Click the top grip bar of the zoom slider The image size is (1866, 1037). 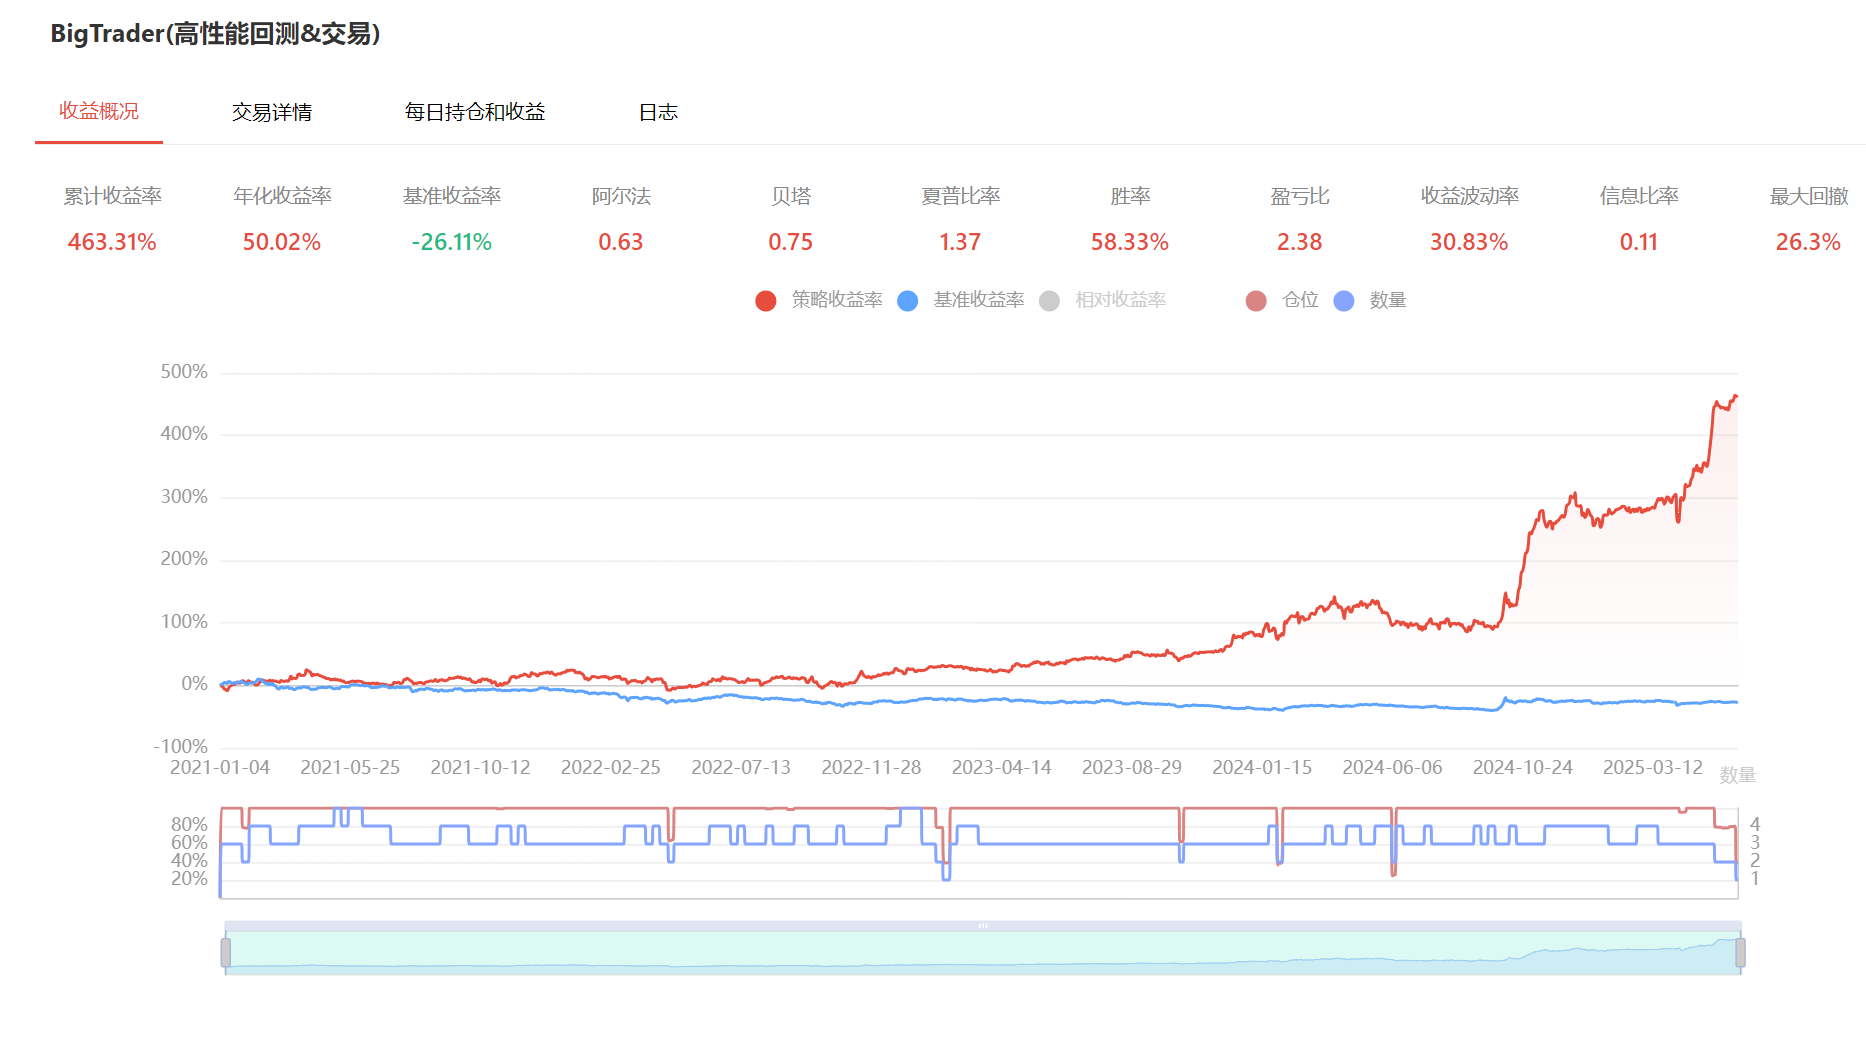[983, 926]
